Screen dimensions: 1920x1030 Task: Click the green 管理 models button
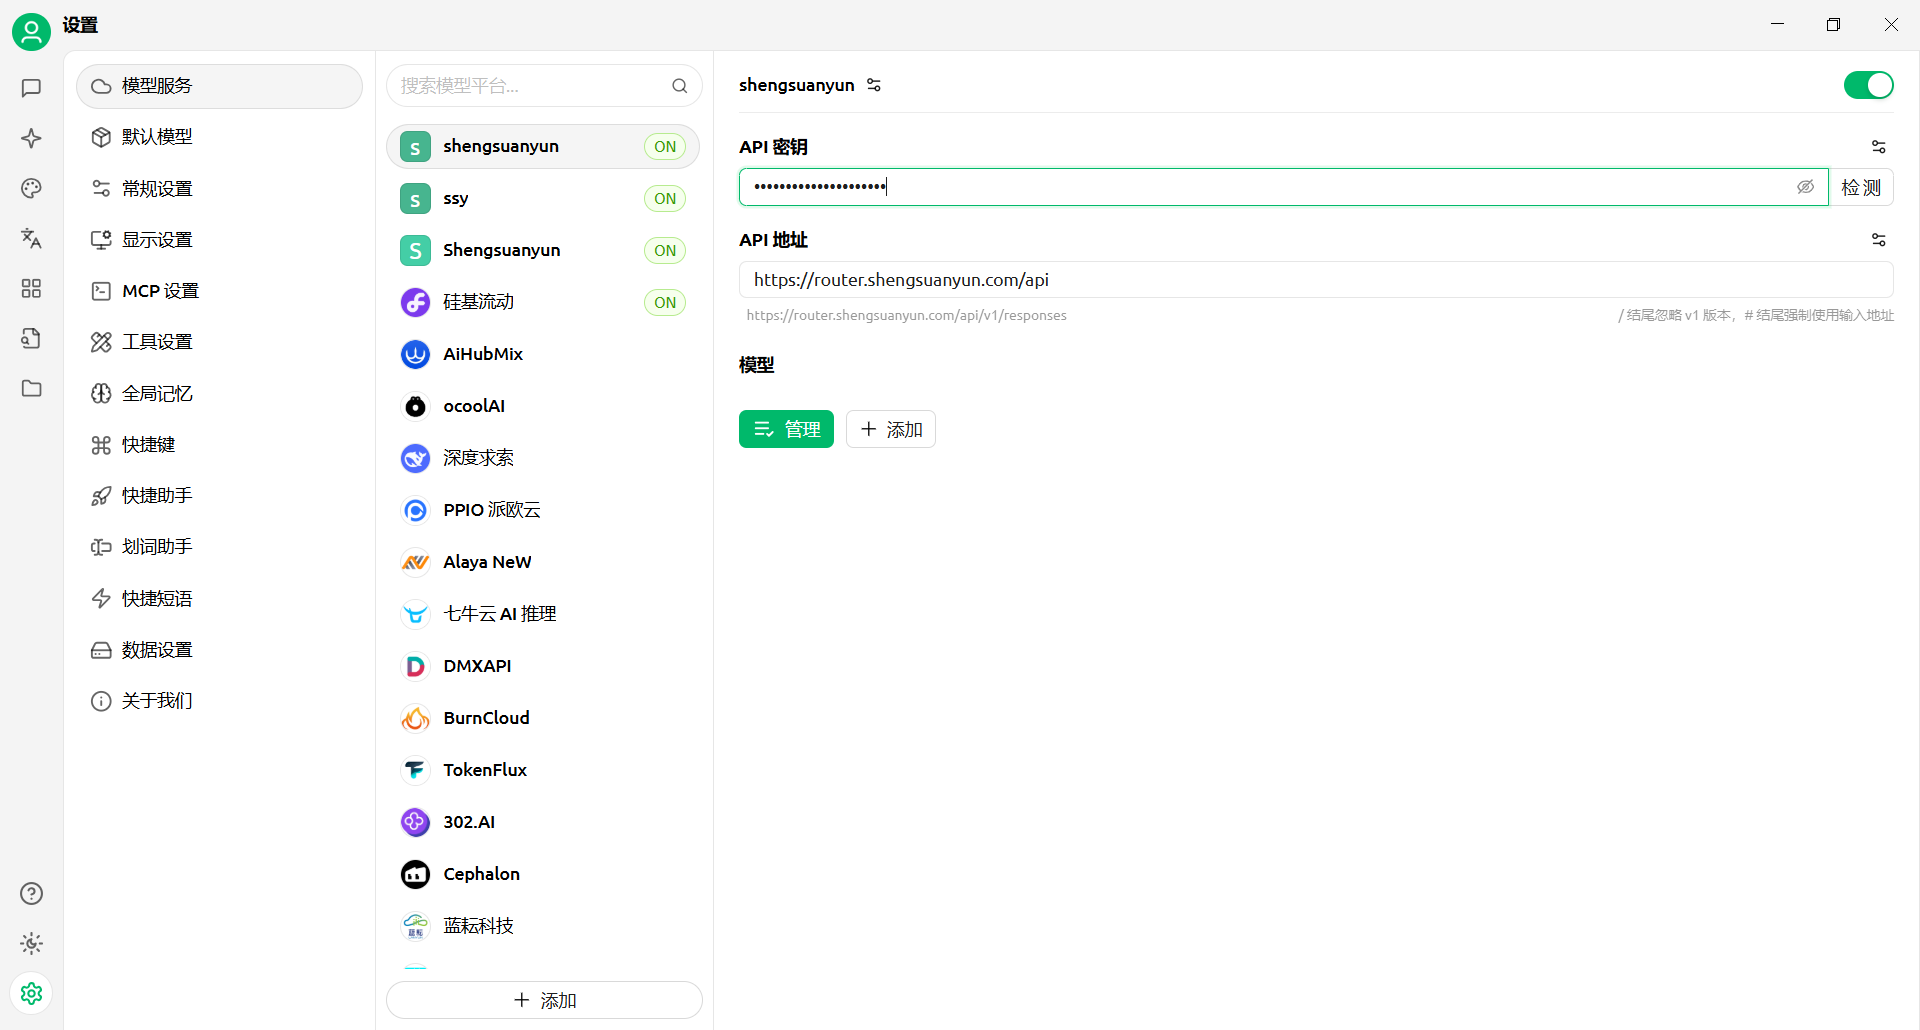(x=786, y=429)
